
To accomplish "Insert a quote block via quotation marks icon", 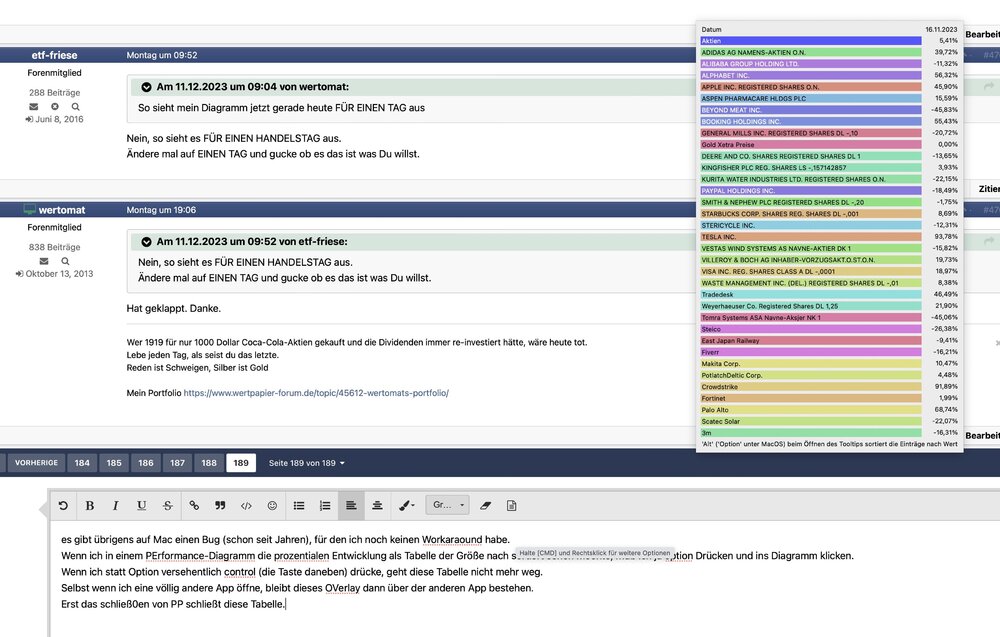I will tap(220, 506).
